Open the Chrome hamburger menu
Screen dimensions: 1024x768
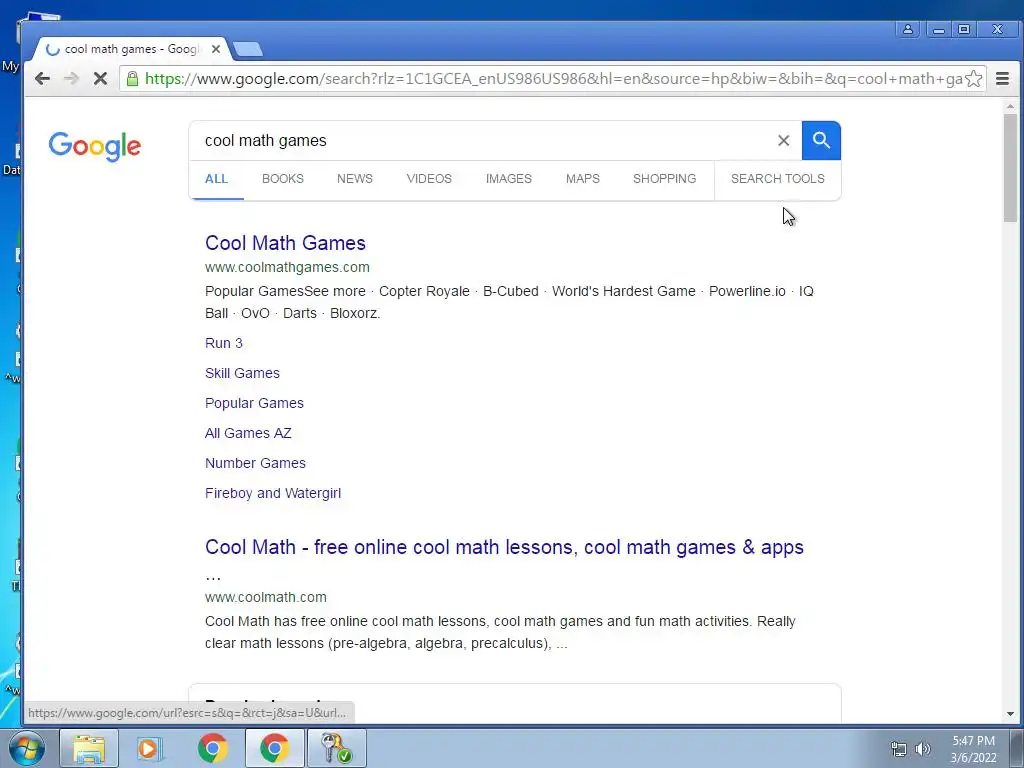(1002, 79)
